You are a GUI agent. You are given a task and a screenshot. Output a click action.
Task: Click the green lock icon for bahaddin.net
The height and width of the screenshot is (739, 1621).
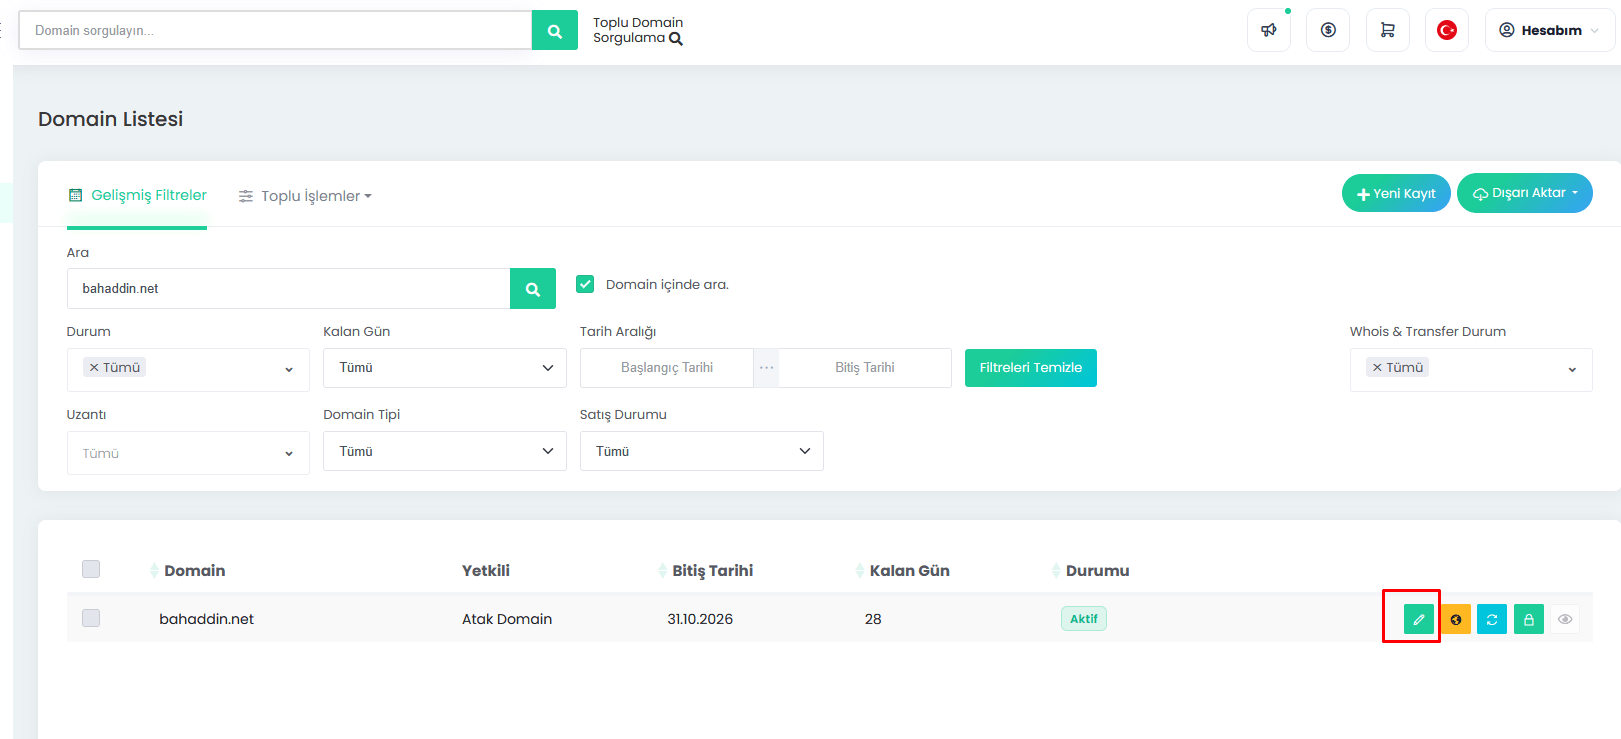(x=1529, y=619)
